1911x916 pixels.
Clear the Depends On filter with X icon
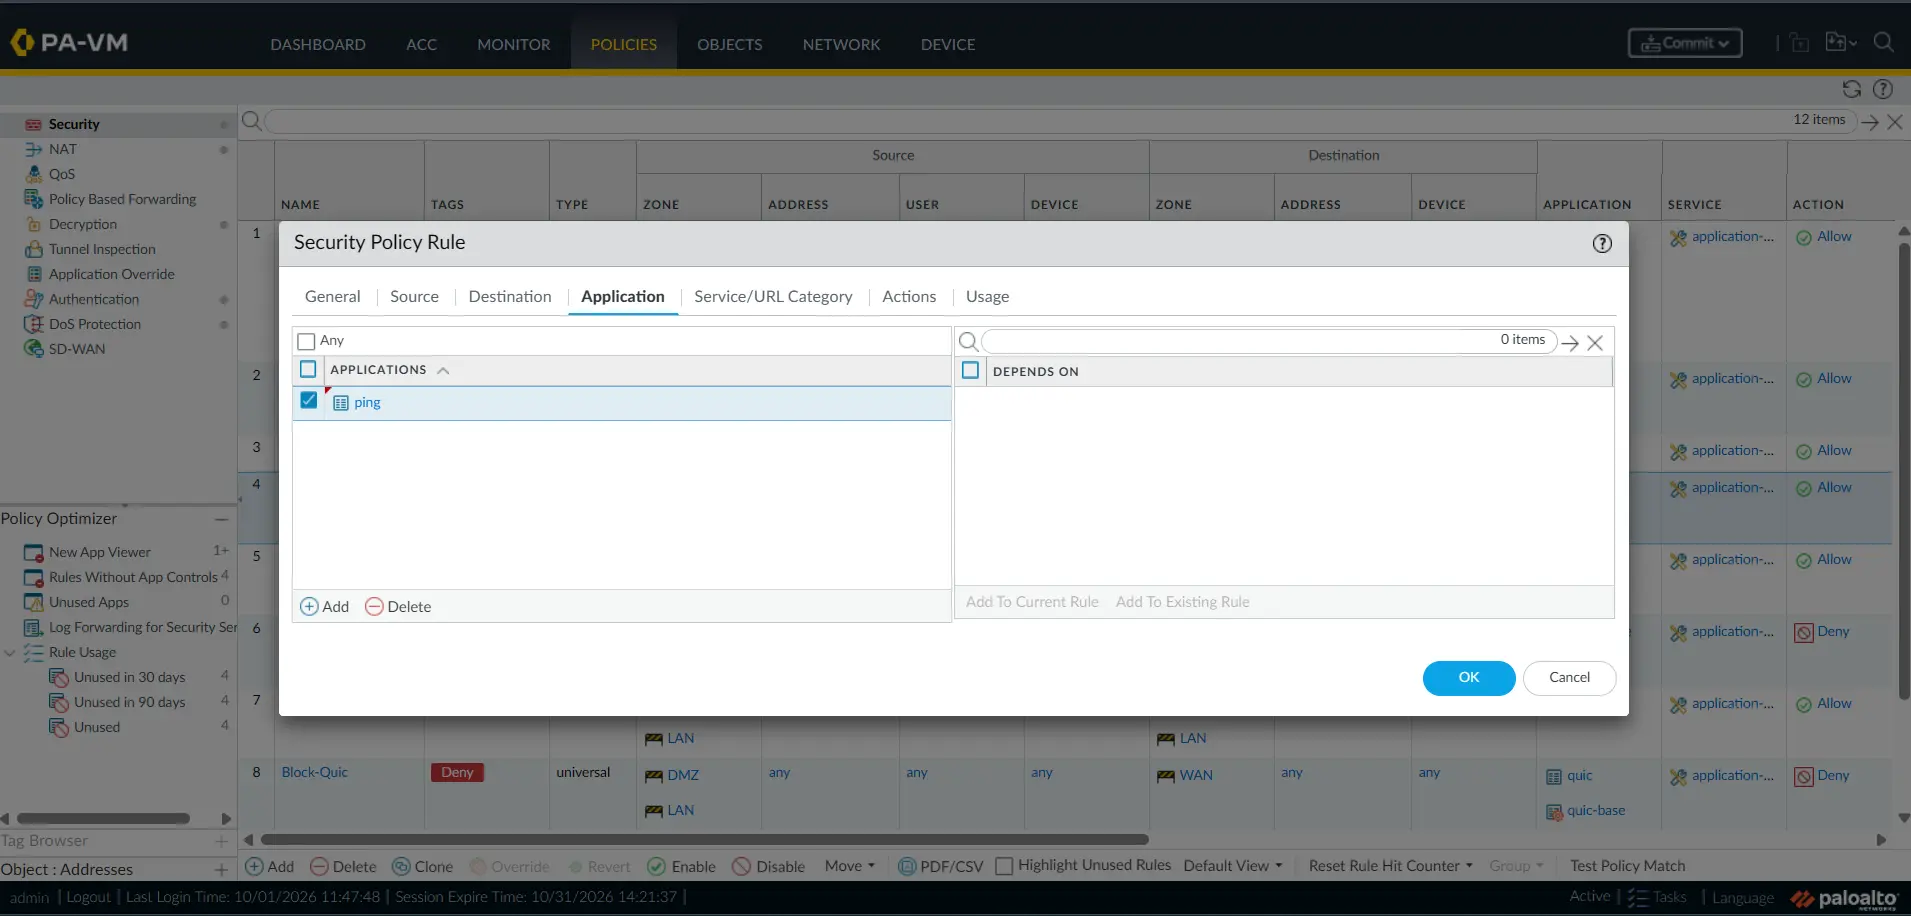[1595, 343]
